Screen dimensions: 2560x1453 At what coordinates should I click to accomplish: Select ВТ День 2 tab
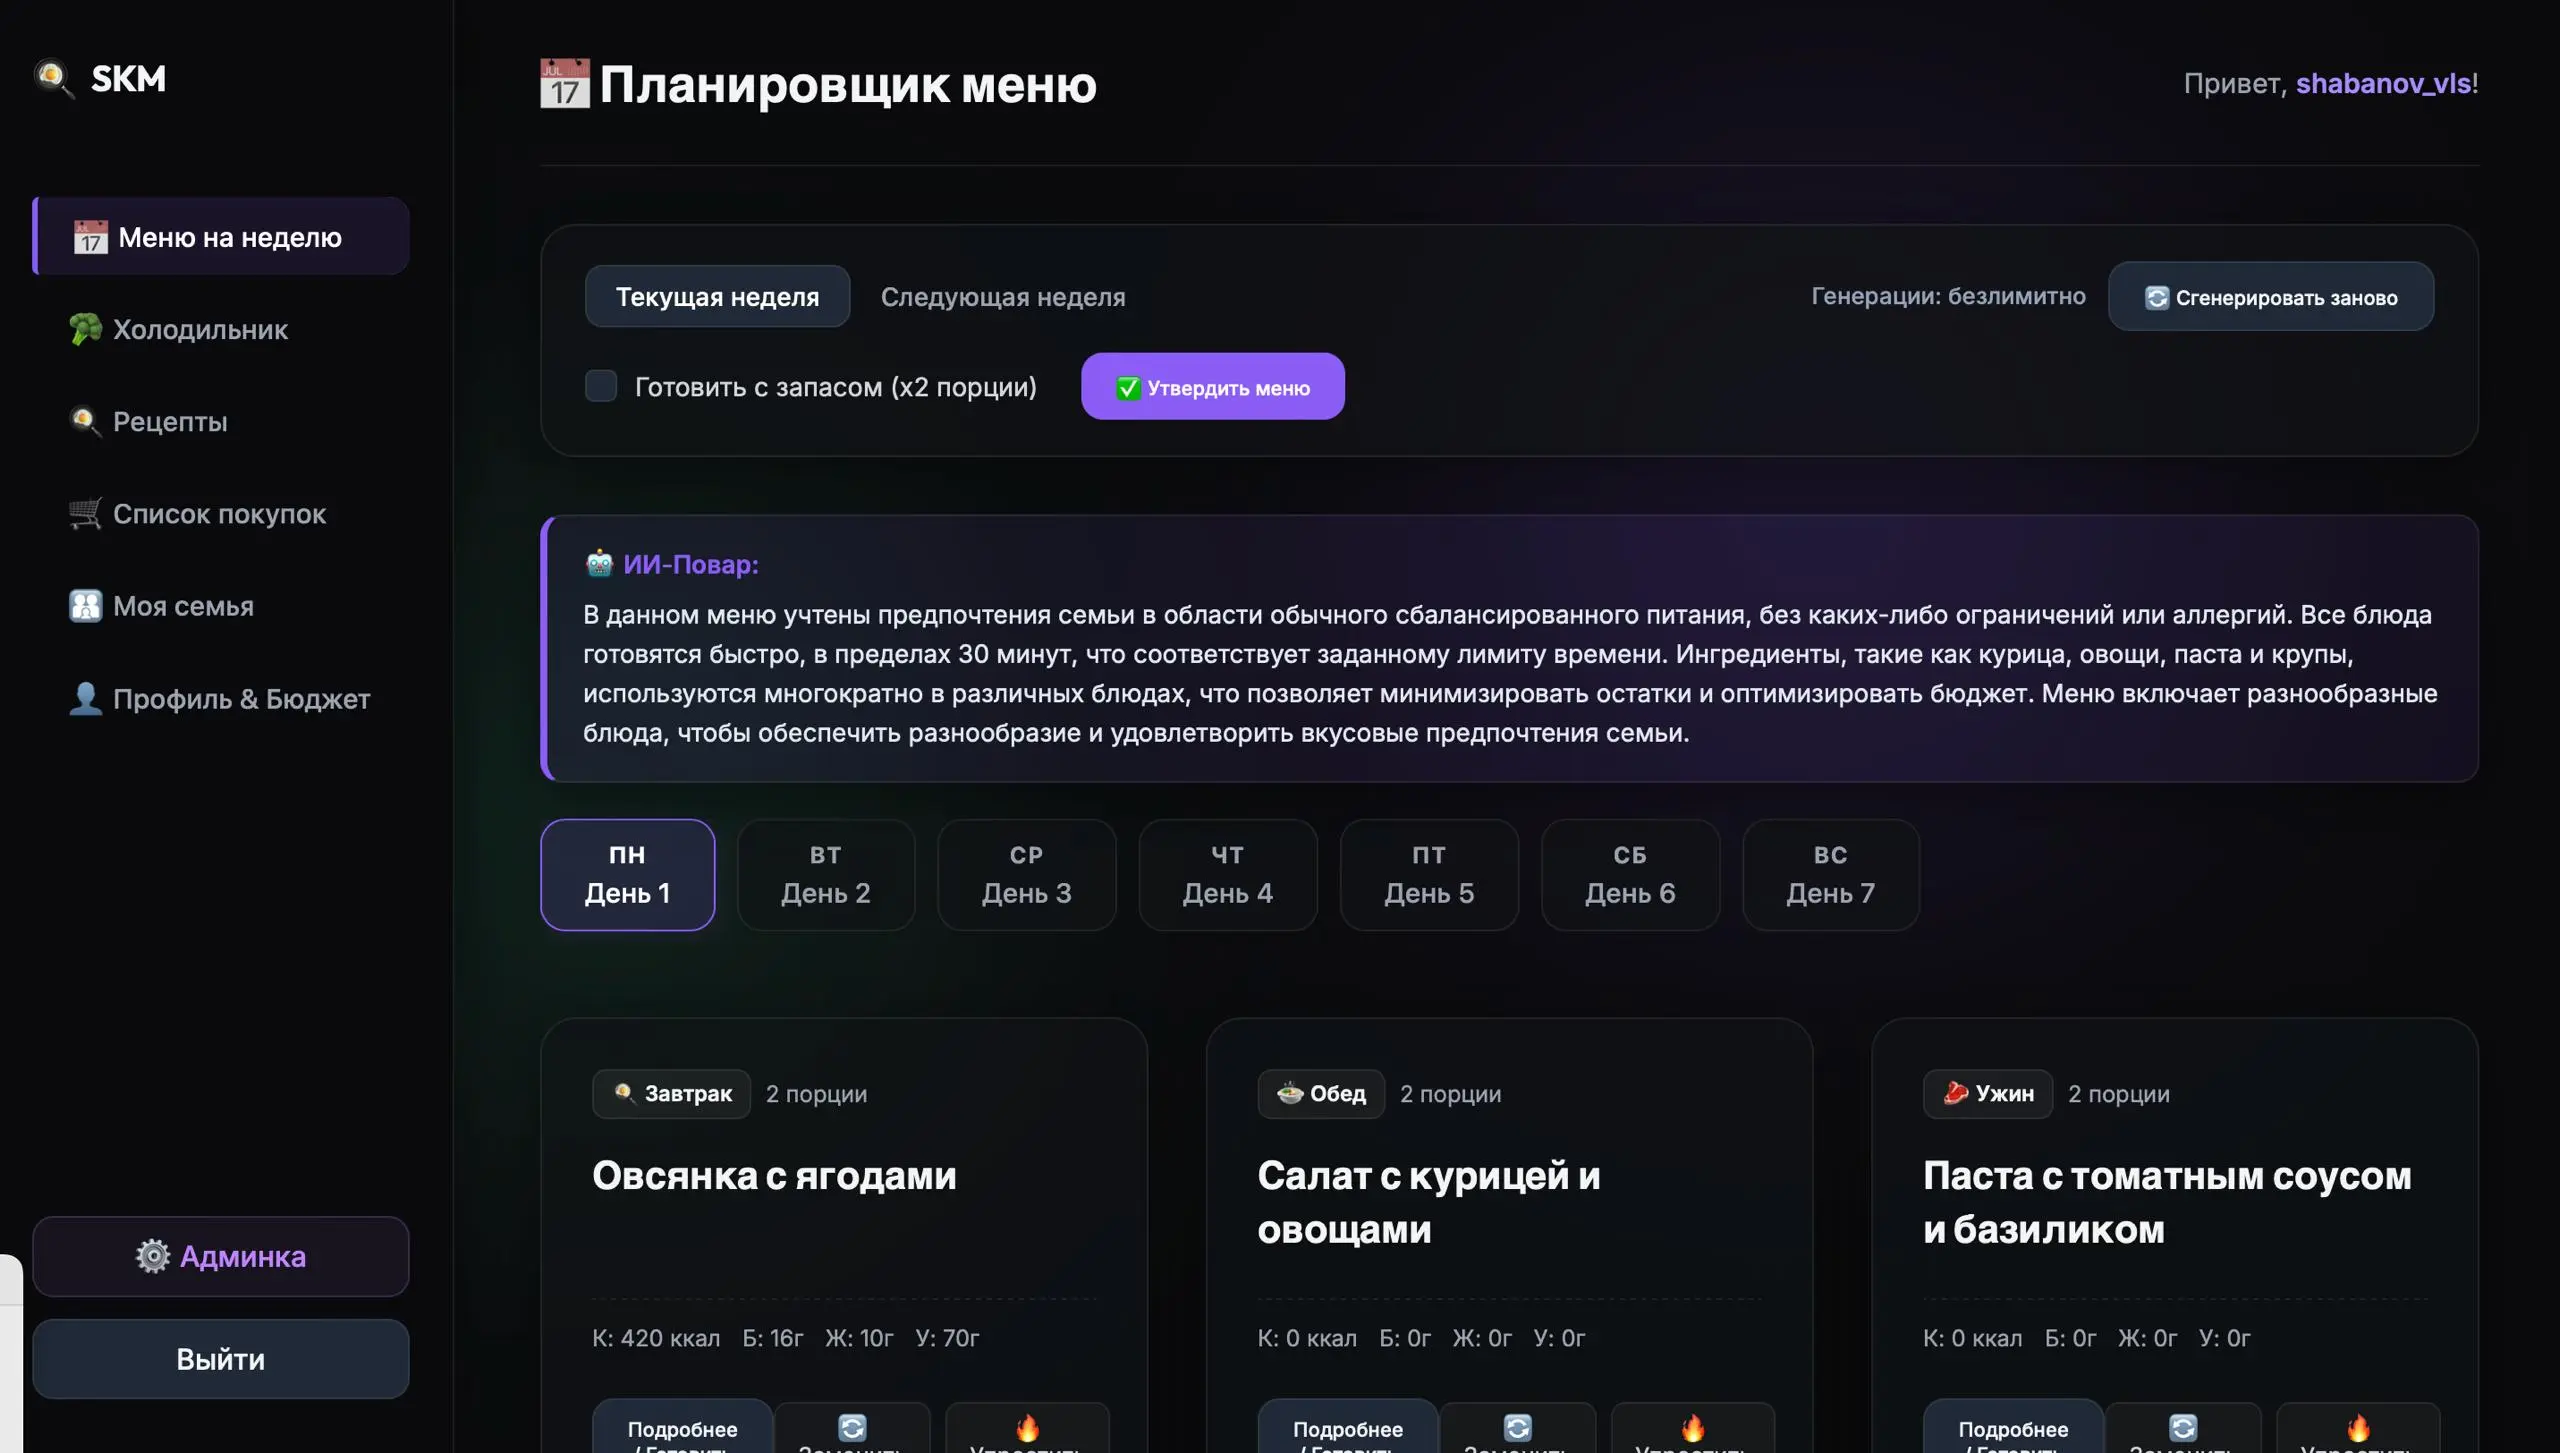[x=826, y=875]
